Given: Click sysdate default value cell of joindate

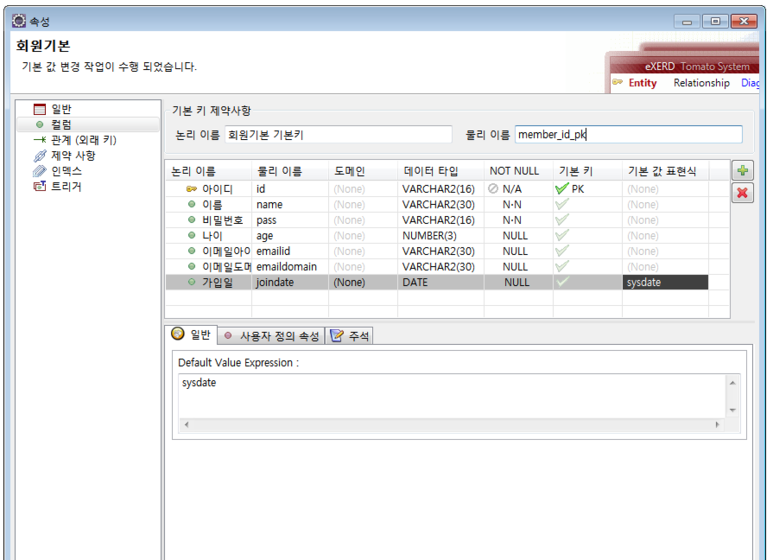Looking at the screenshot, I should click(x=666, y=282).
